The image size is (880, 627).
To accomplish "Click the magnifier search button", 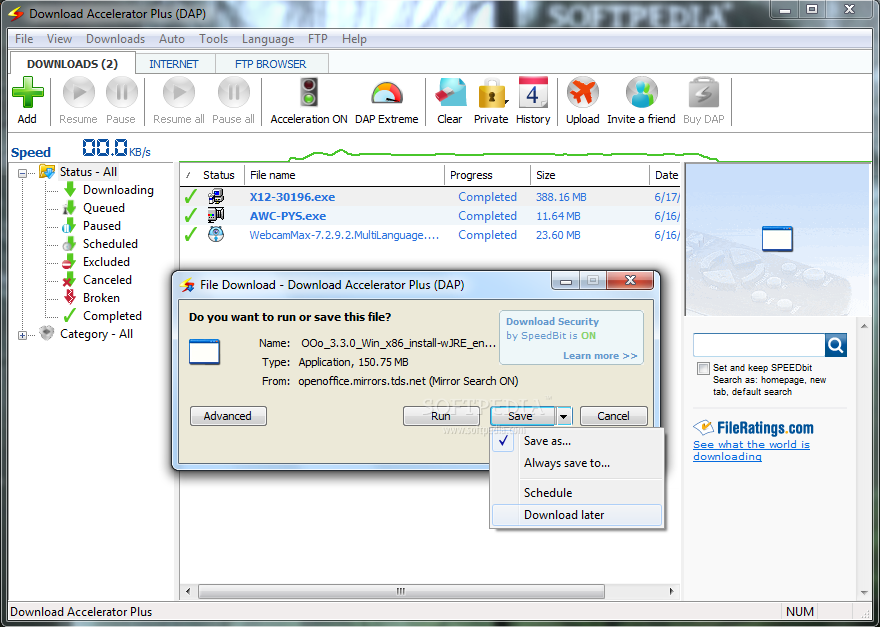I will point(836,345).
